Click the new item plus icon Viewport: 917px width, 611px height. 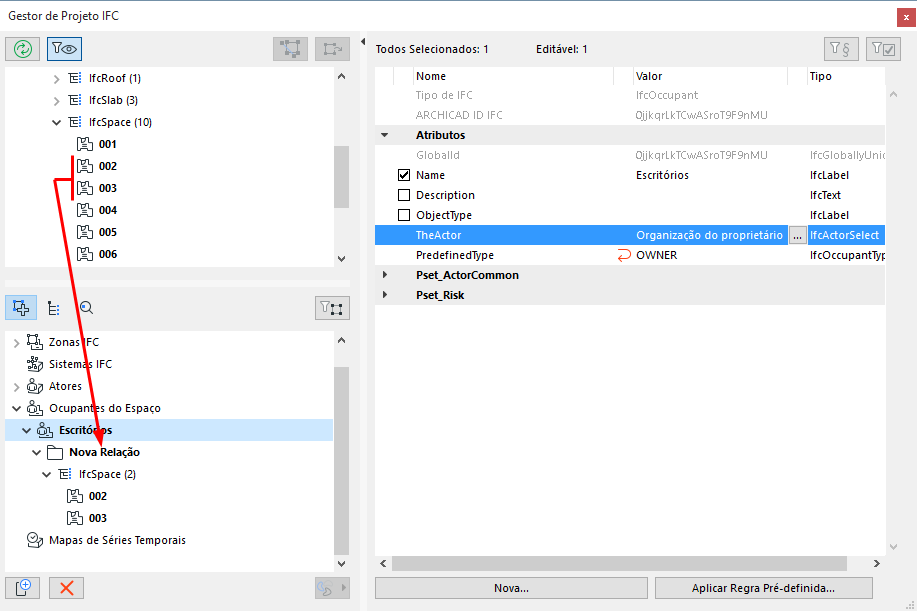click(22, 588)
